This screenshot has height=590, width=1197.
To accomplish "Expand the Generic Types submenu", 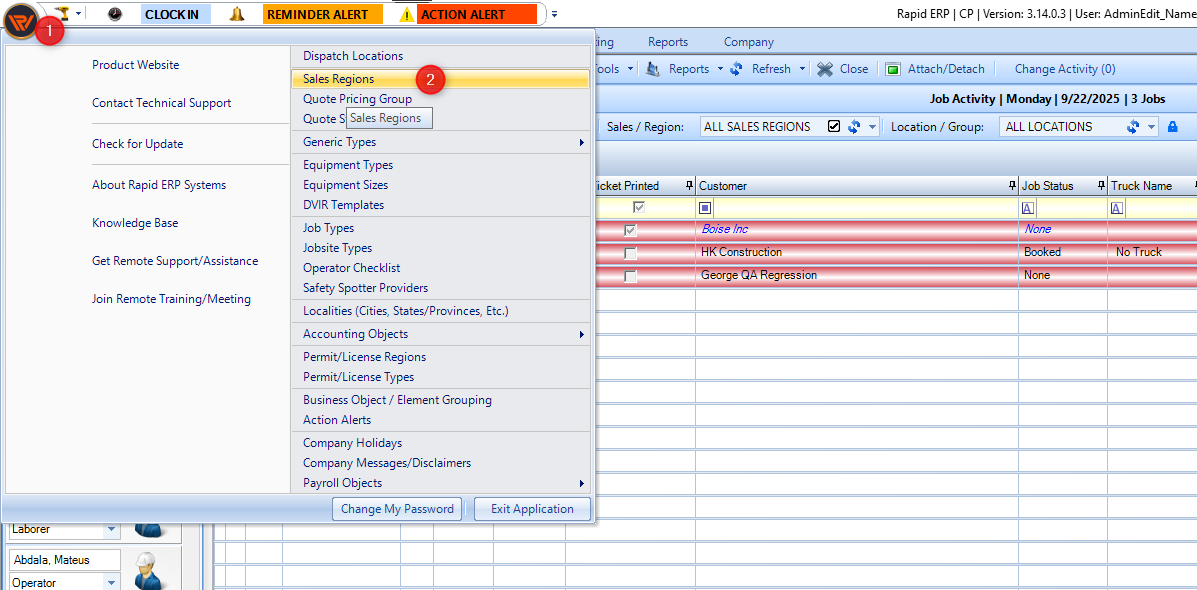I will tap(440, 142).
